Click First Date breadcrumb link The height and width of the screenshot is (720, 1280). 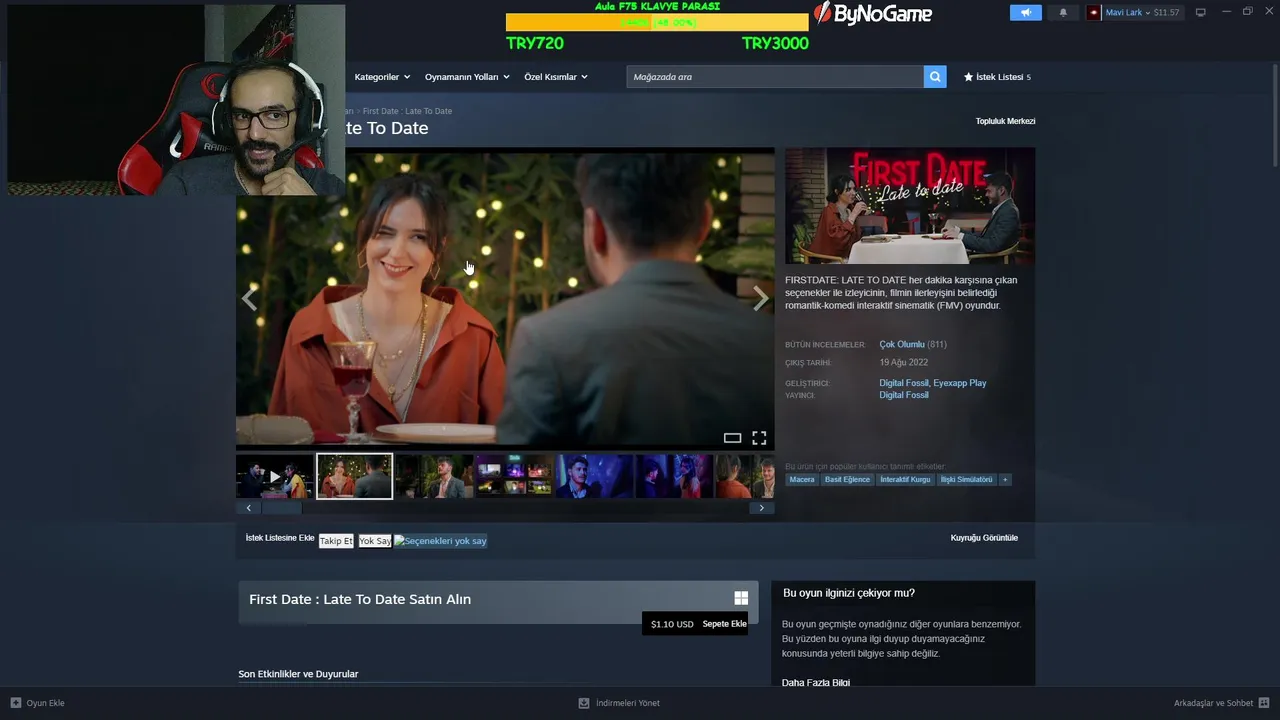380,111
